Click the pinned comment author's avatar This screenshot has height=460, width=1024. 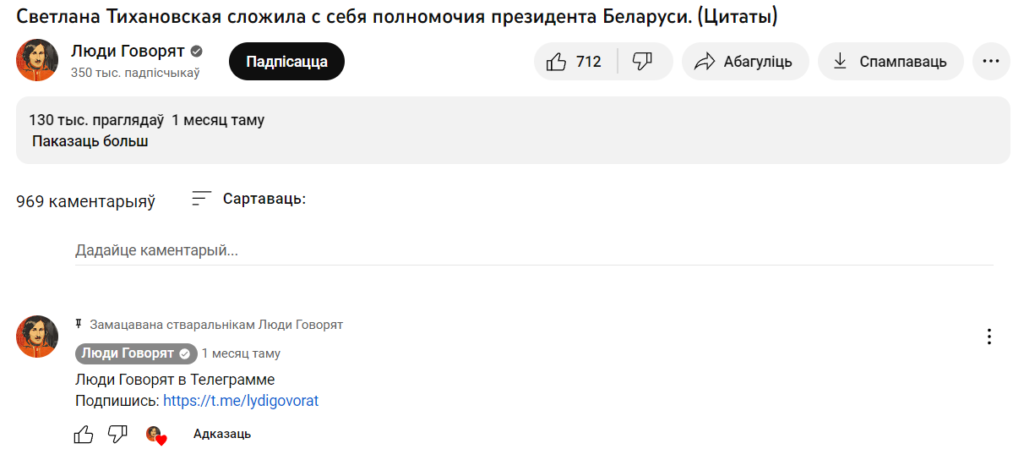click(37, 336)
